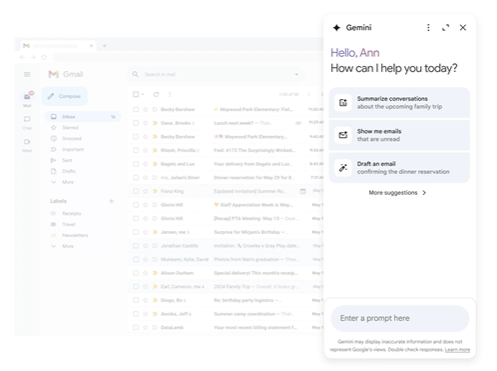Pick the Draft an email suggestion
This screenshot has height=371, width=497.
(x=399, y=168)
